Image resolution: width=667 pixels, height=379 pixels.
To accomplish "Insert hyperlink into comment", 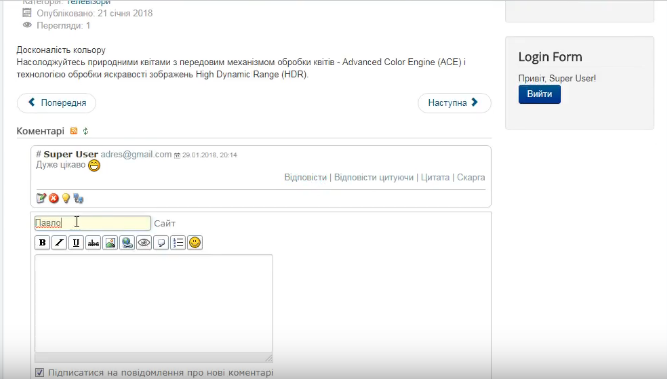I will tap(127, 242).
